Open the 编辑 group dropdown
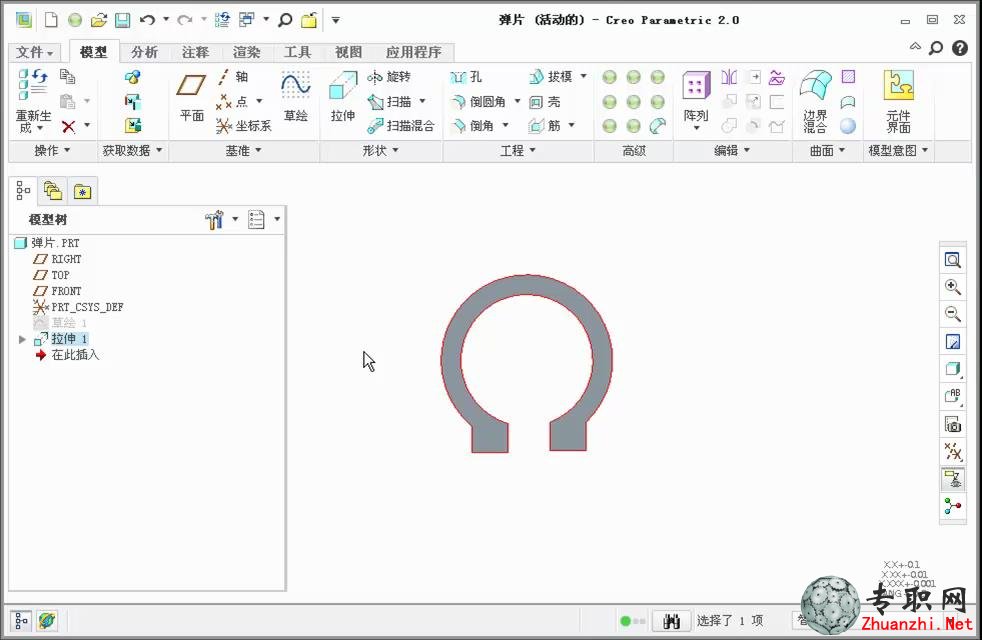This screenshot has width=982, height=640. coord(732,151)
